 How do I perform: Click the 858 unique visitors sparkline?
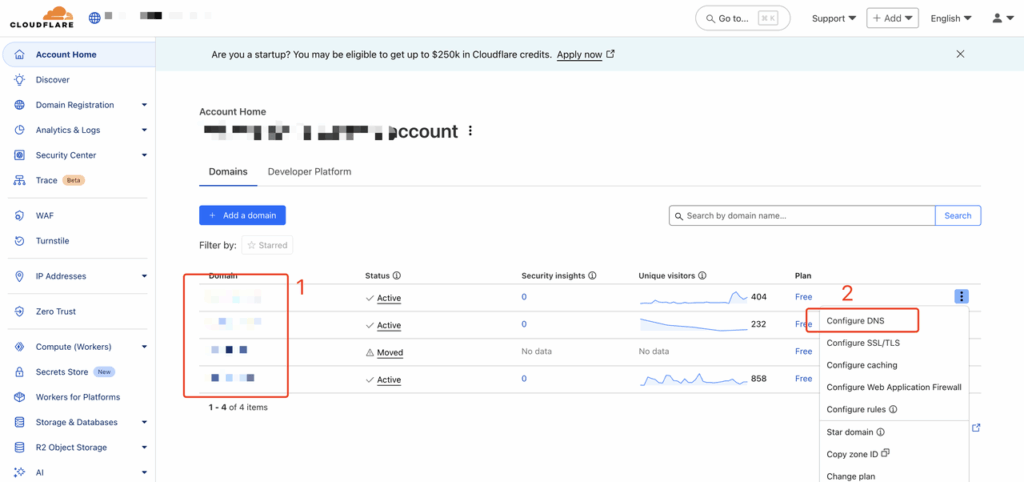tap(694, 379)
